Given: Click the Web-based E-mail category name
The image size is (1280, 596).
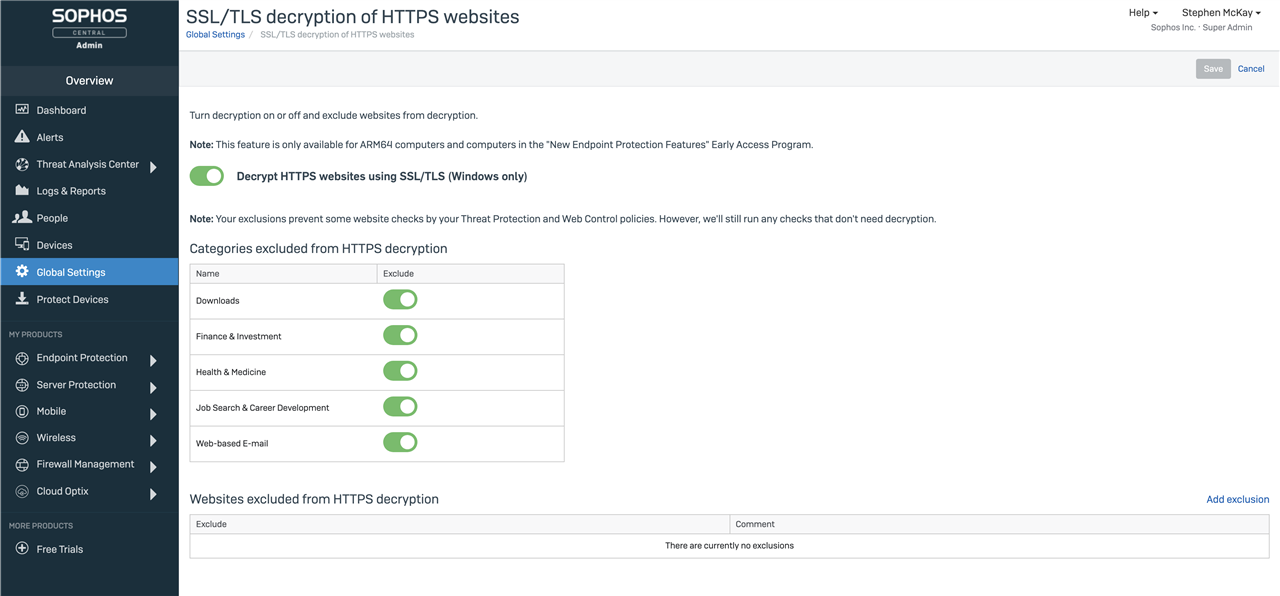Looking at the screenshot, I should click(232, 443).
